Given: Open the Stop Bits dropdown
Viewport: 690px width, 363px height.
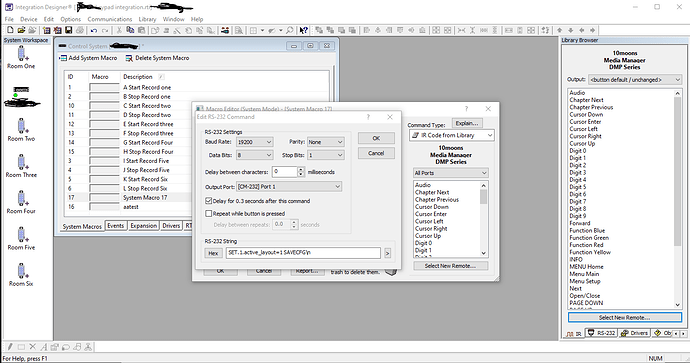Looking at the screenshot, I should click(x=326, y=155).
